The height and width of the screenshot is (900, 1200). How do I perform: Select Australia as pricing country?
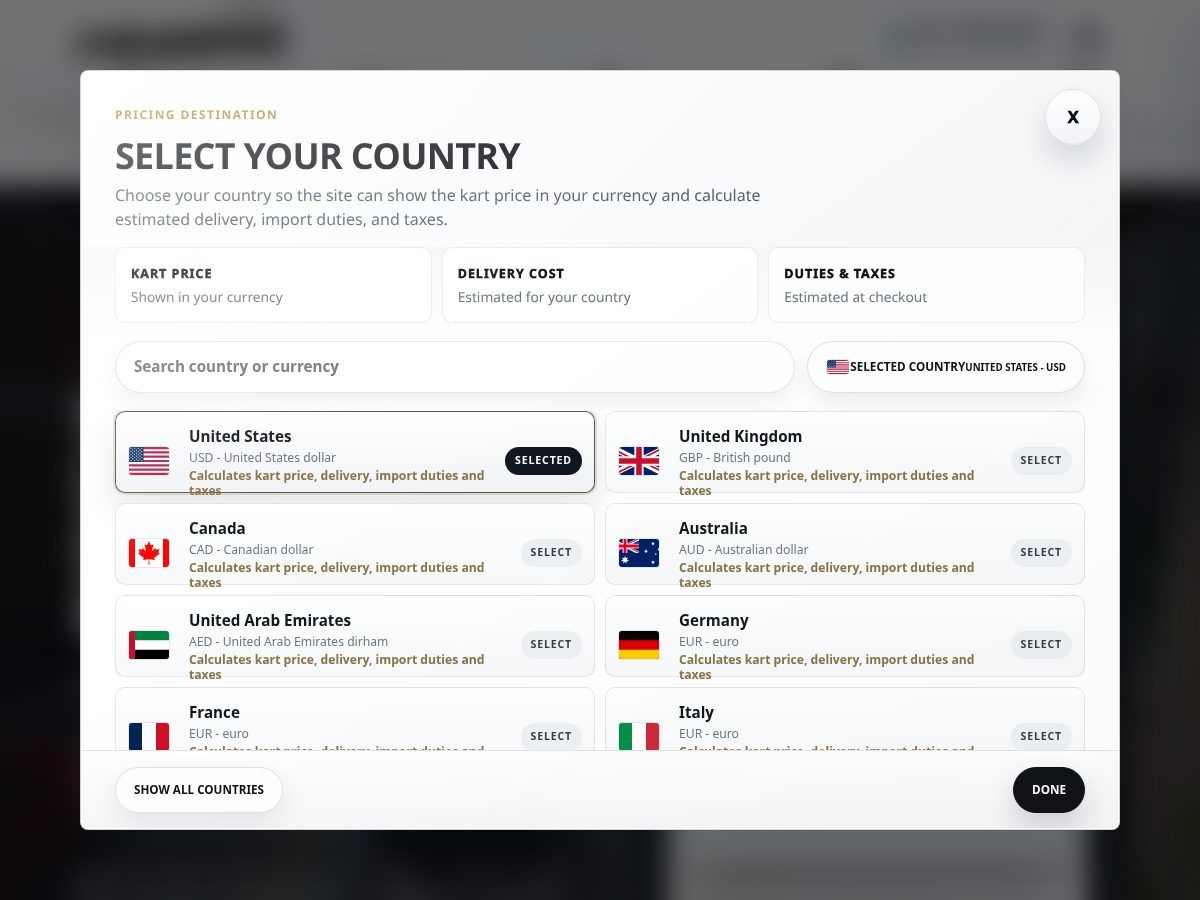pyautogui.click(x=1041, y=553)
